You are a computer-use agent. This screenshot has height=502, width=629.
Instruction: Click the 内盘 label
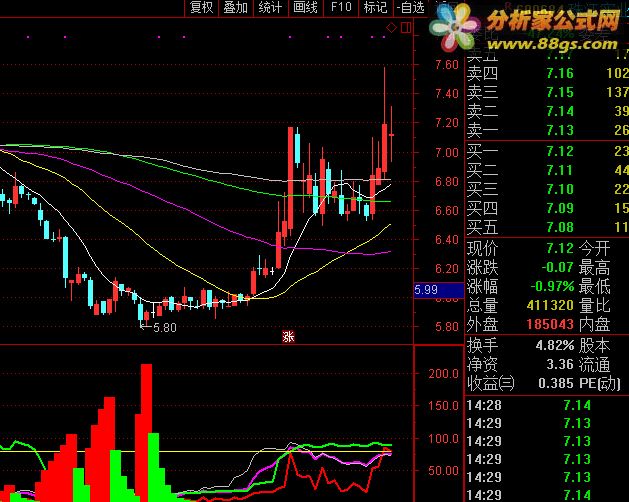coord(595,324)
